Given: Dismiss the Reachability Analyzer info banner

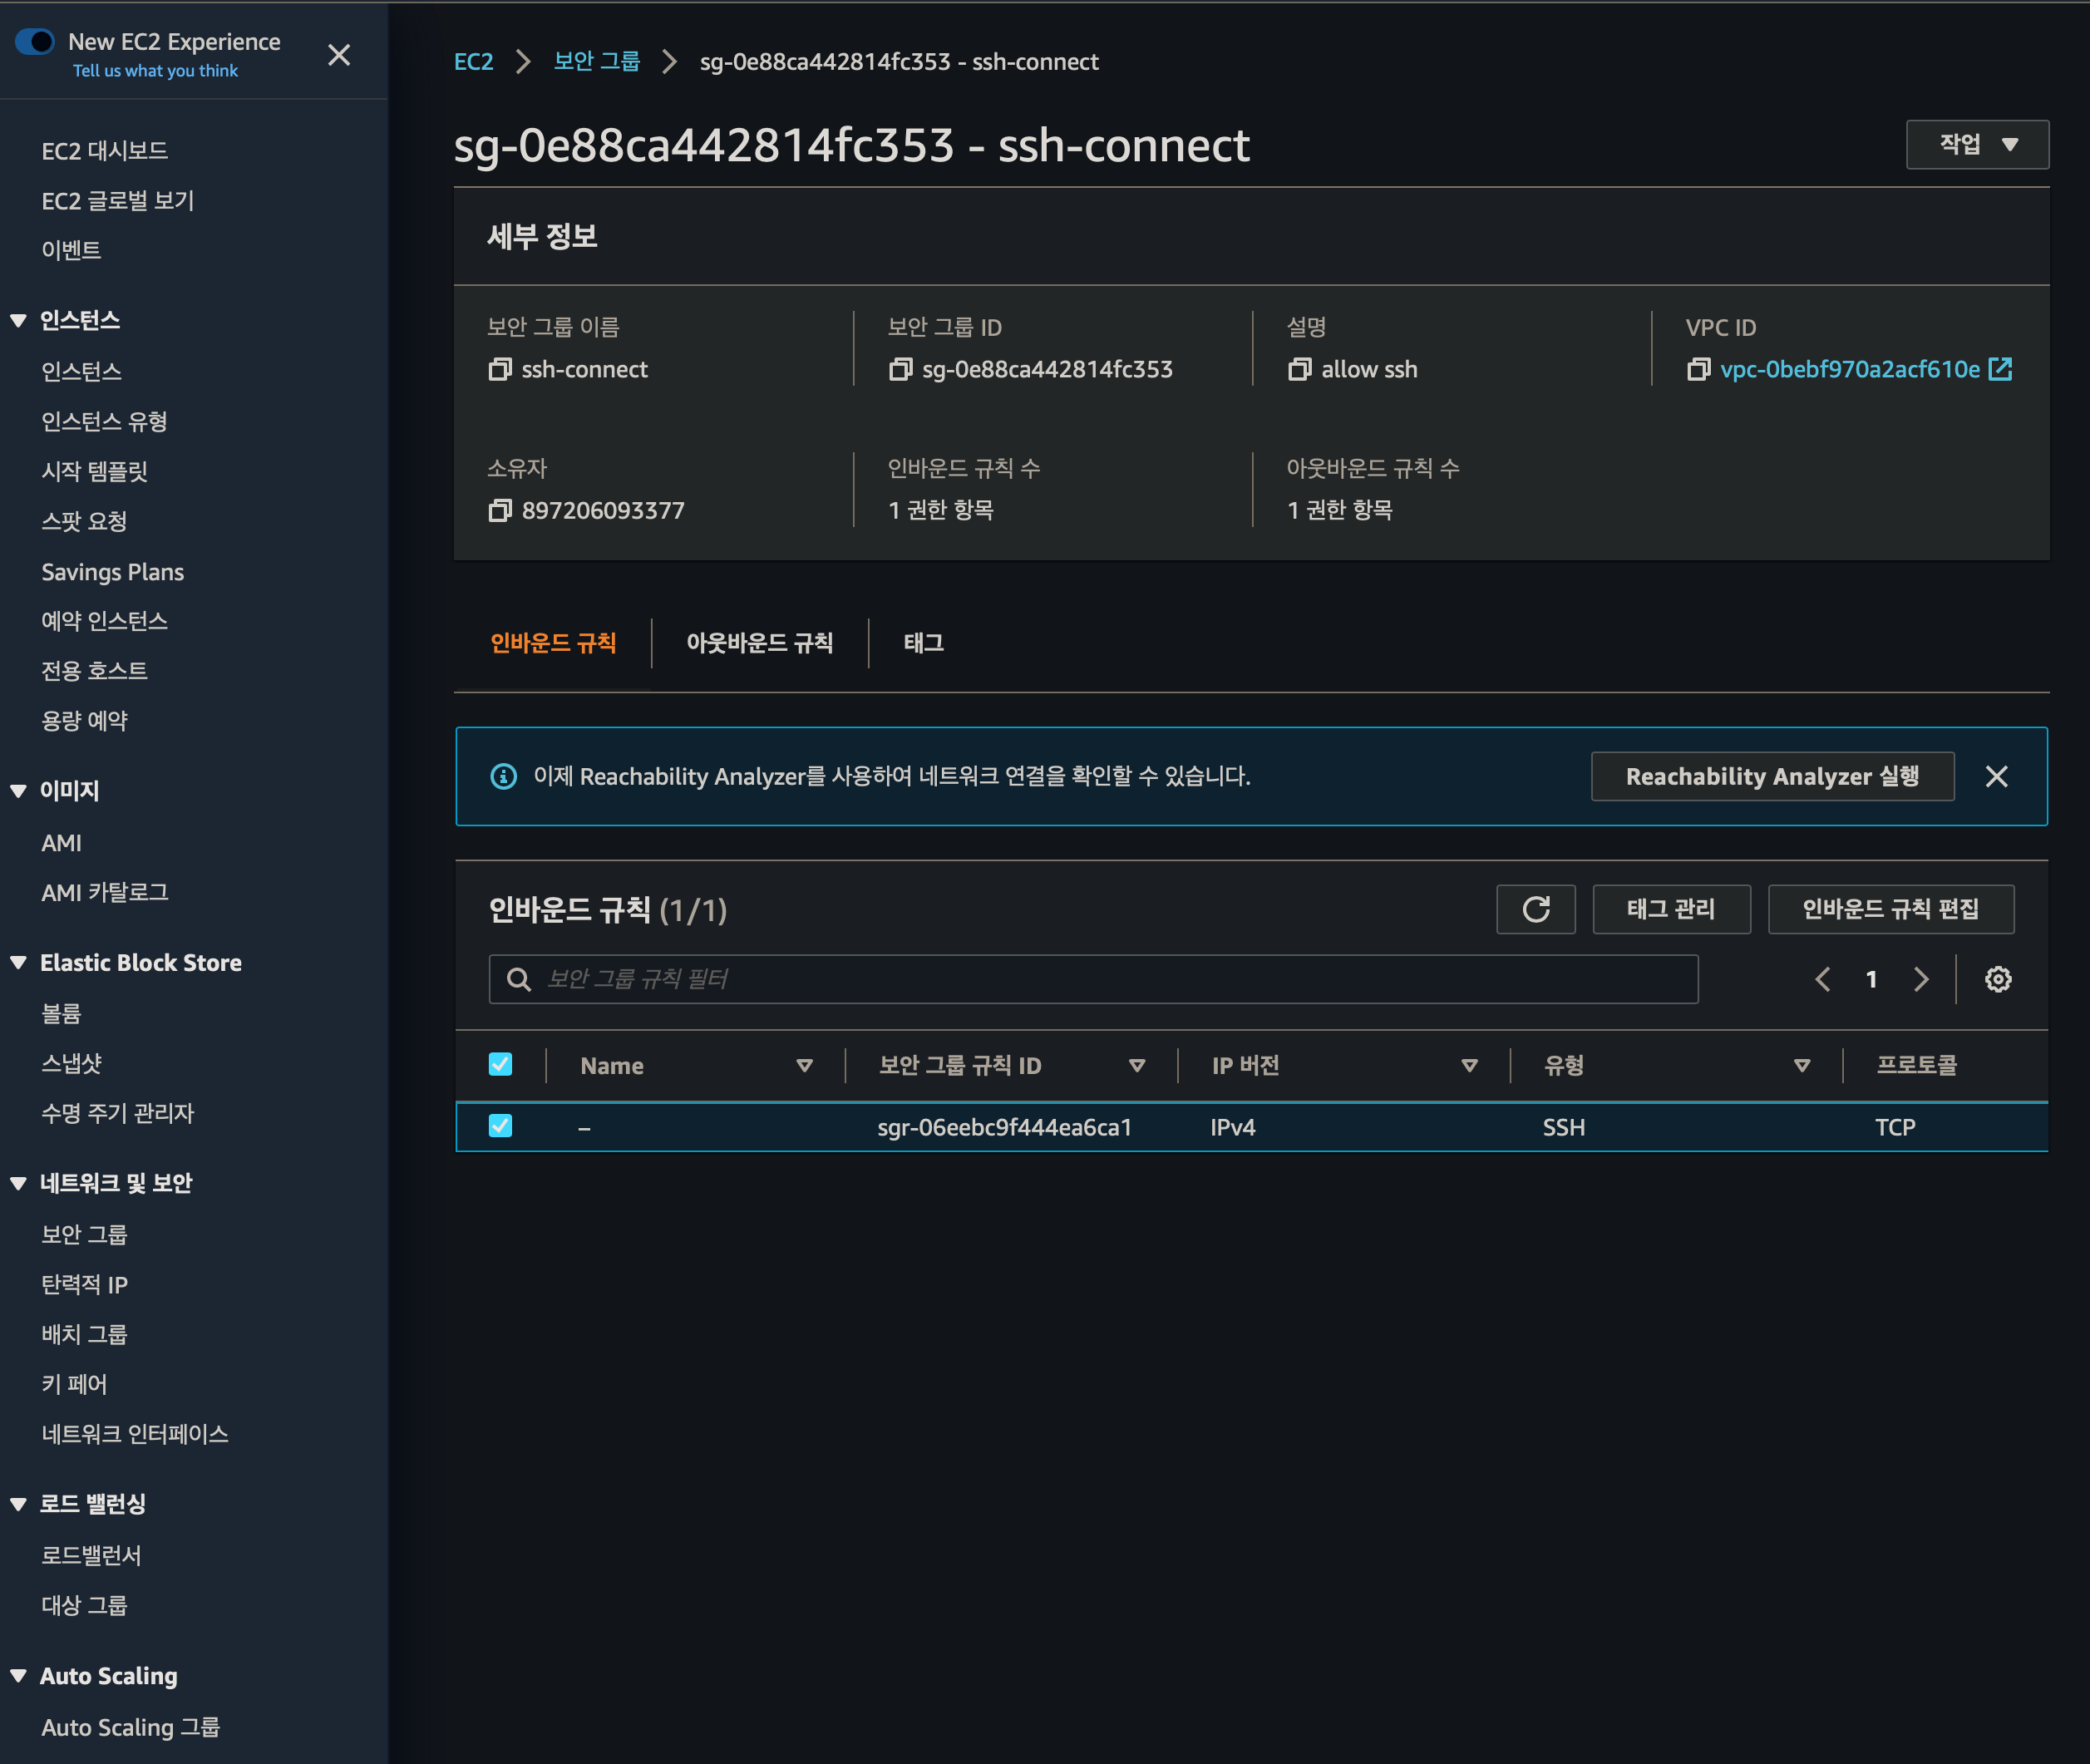Looking at the screenshot, I should tap(1996, 777).
